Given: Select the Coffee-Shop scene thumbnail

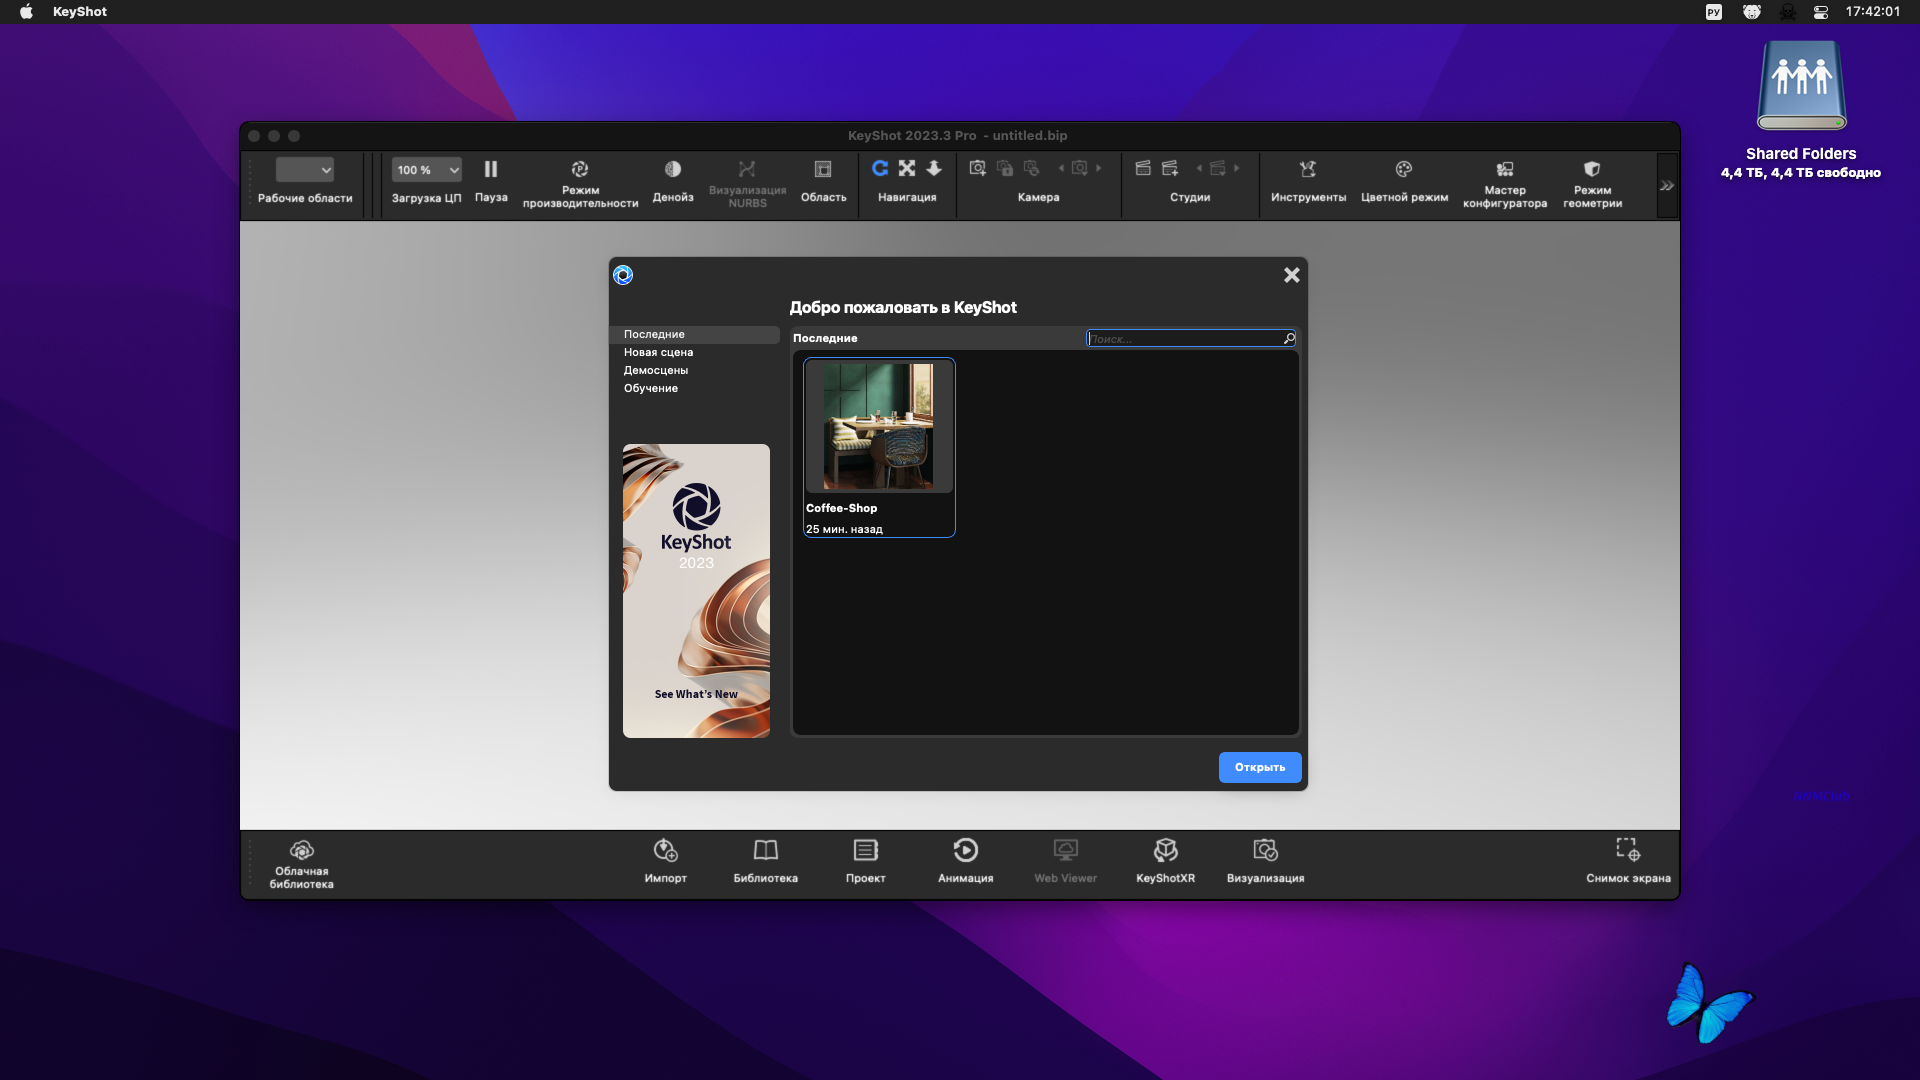Looking at the screenshot, I should pyautogui.click(x=879, y=426).
